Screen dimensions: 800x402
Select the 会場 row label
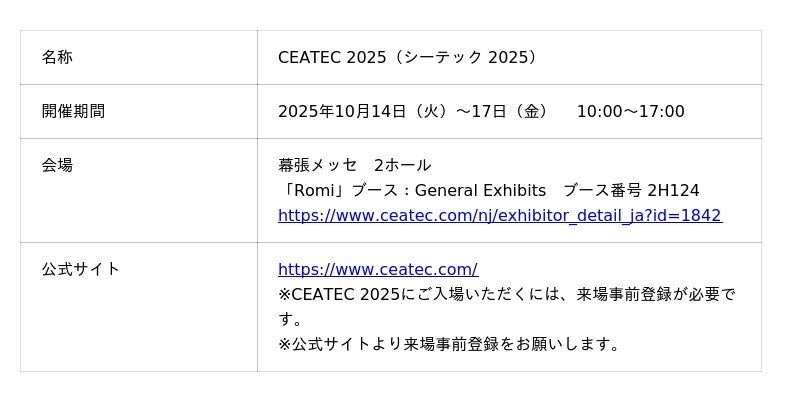pos(57,165)
